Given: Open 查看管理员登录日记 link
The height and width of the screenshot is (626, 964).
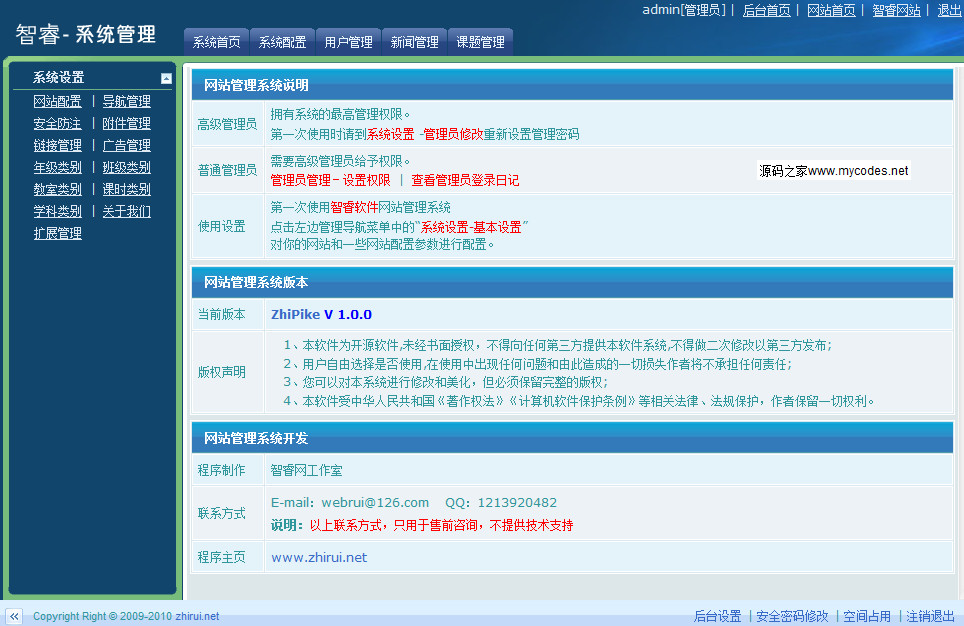Looking at the screenshot, I should (x=465, y=180).
